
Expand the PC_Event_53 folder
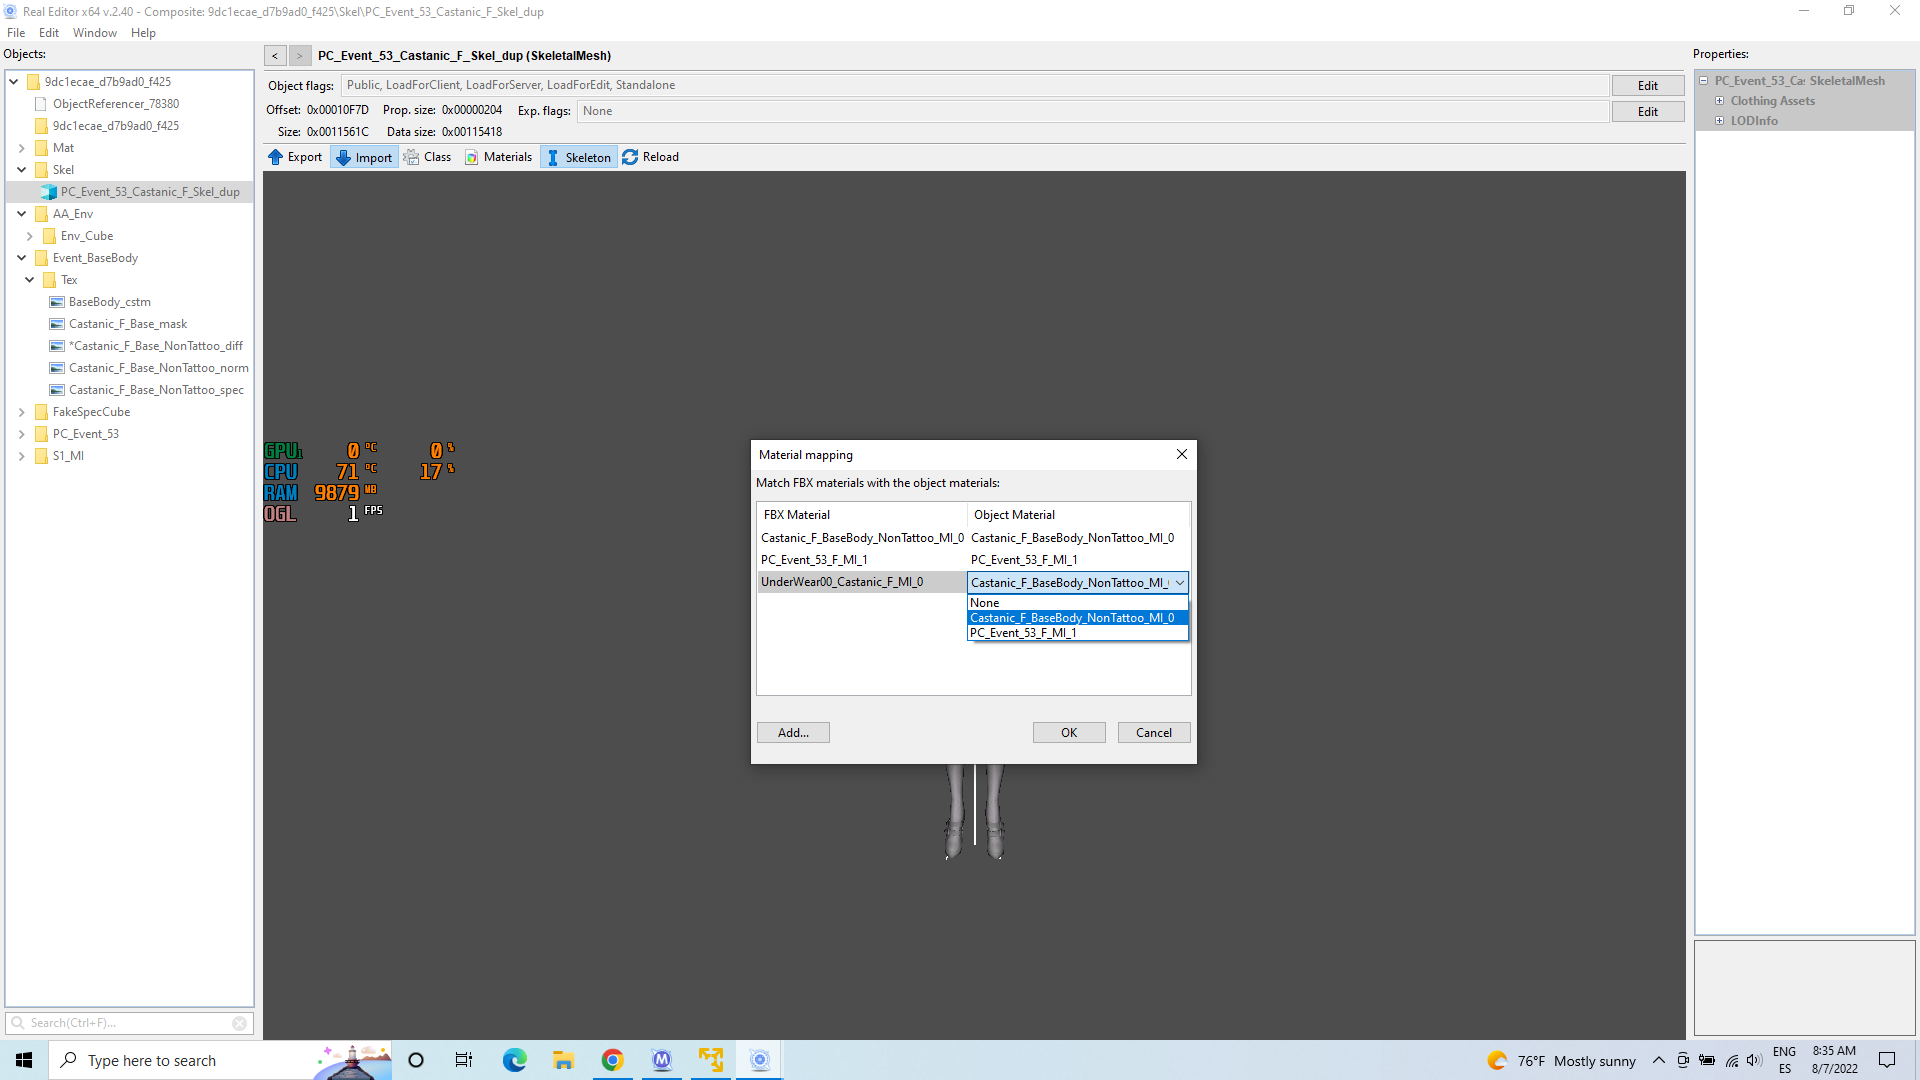coord(21,434)
